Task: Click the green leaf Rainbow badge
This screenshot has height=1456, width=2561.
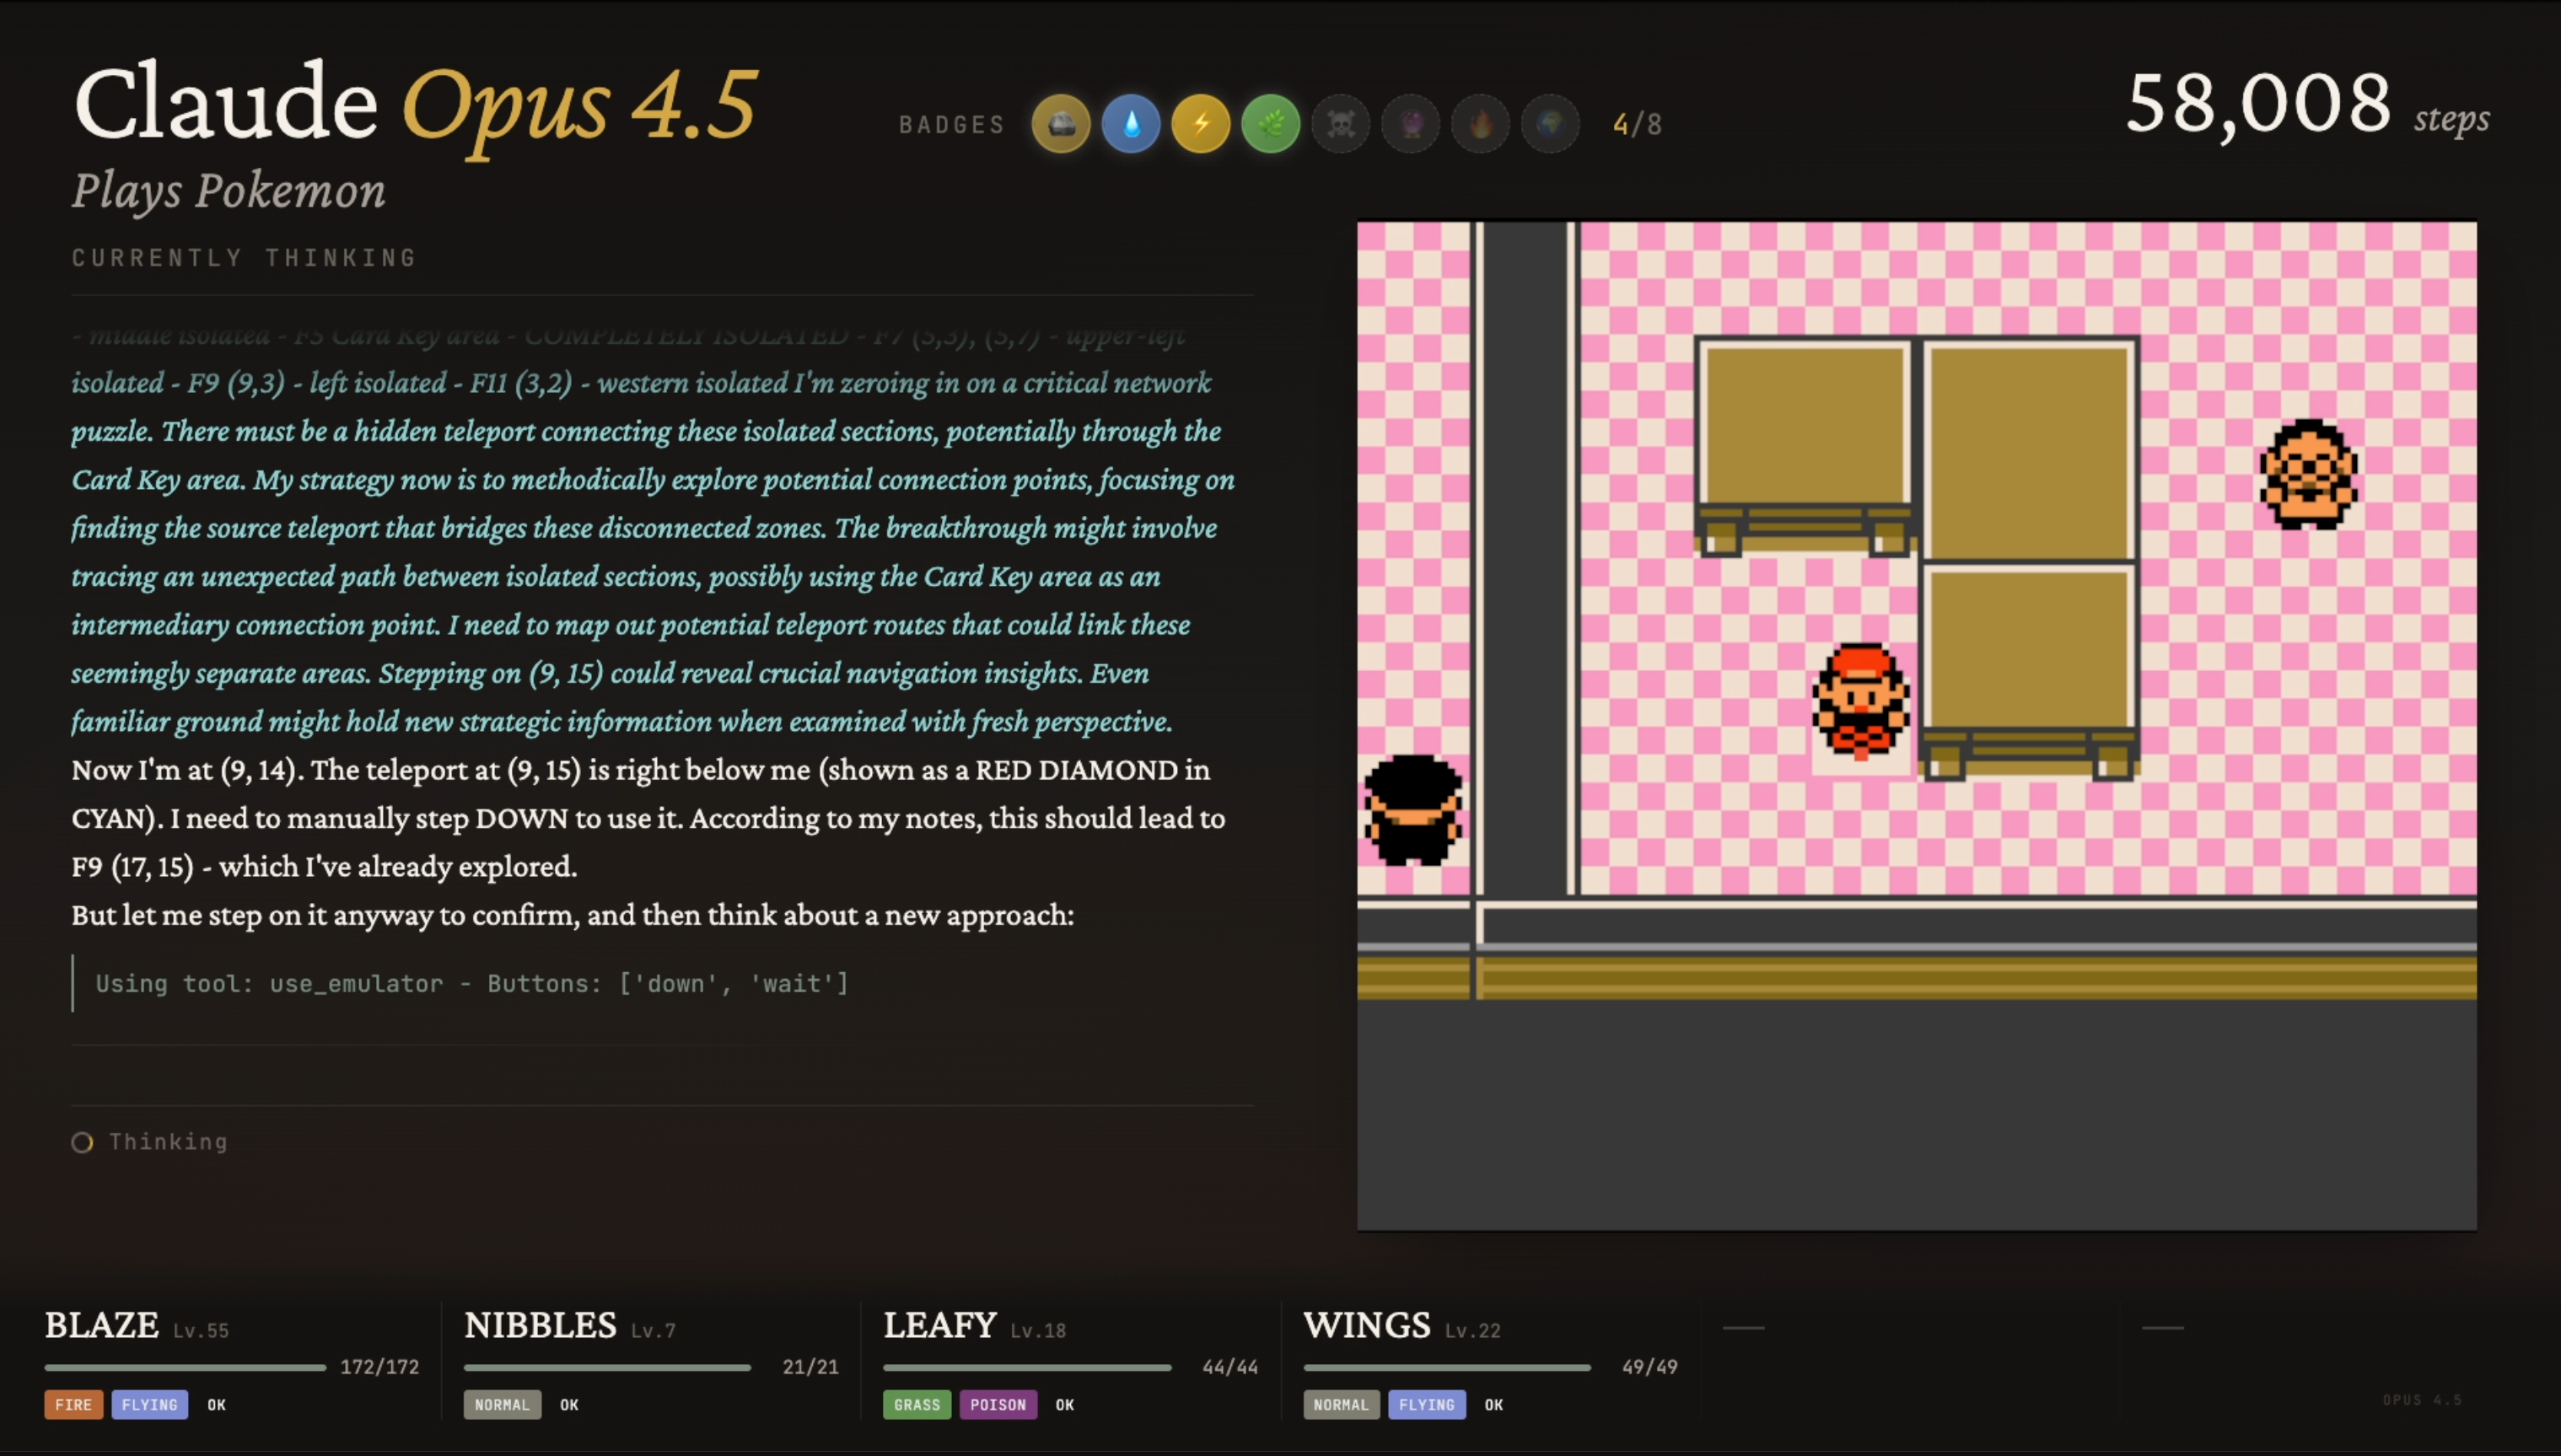Action: [1270, 124]
